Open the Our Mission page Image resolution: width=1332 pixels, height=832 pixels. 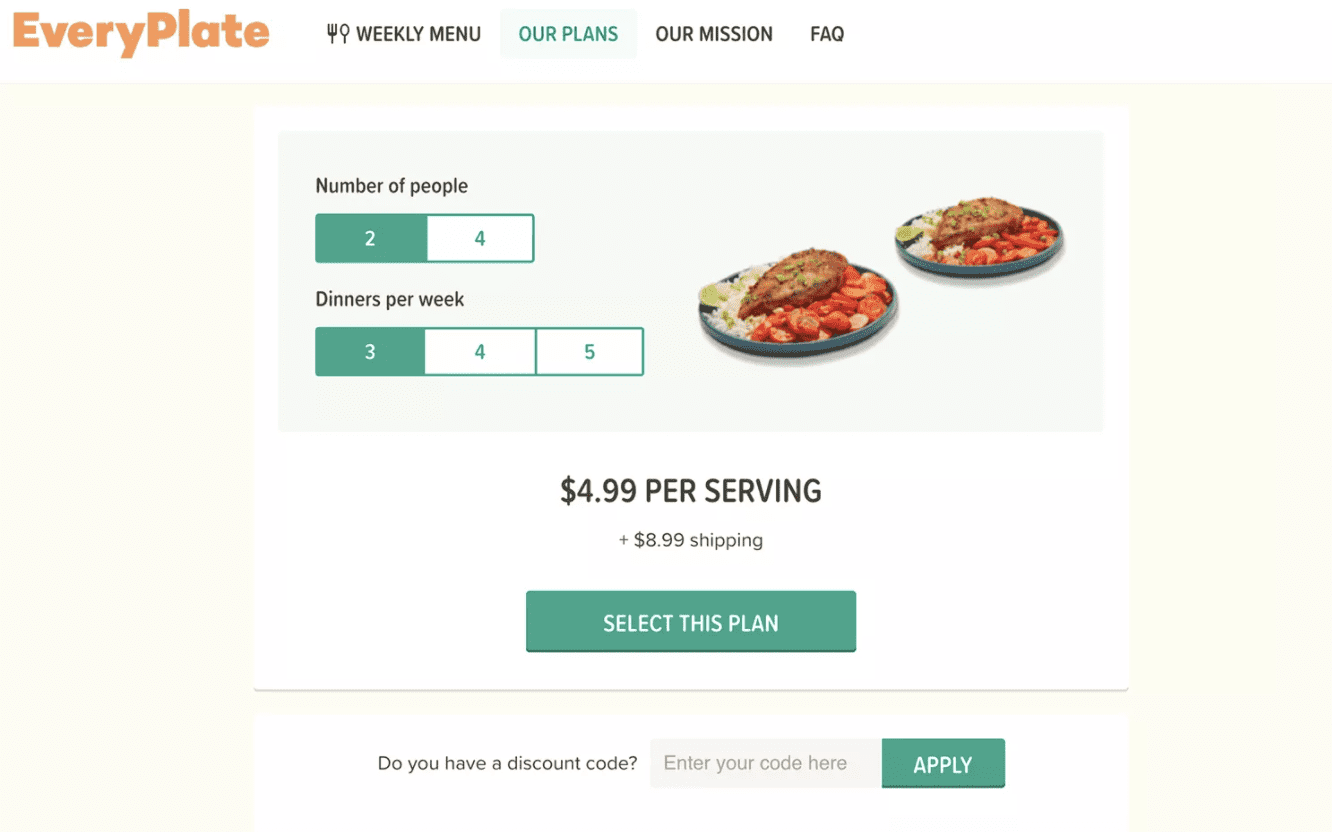point(714,34)
